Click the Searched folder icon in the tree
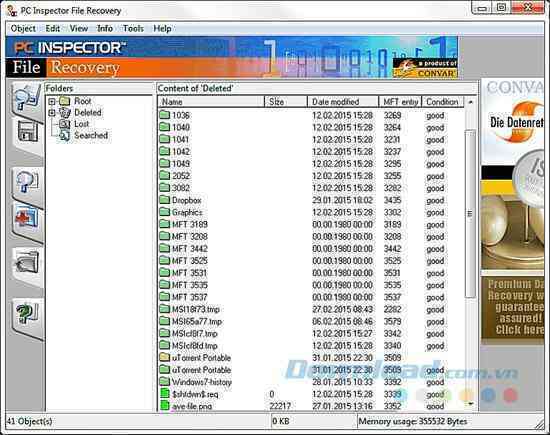Viewport: 550px width, 435px height. [65, 135]
